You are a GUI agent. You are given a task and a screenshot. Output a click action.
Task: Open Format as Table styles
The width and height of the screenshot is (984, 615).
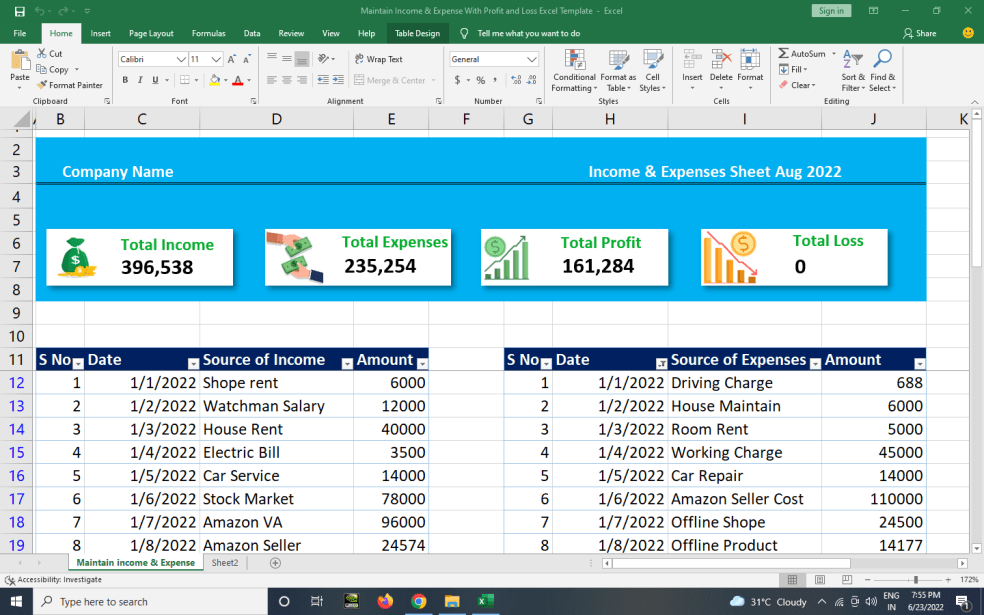618,72
